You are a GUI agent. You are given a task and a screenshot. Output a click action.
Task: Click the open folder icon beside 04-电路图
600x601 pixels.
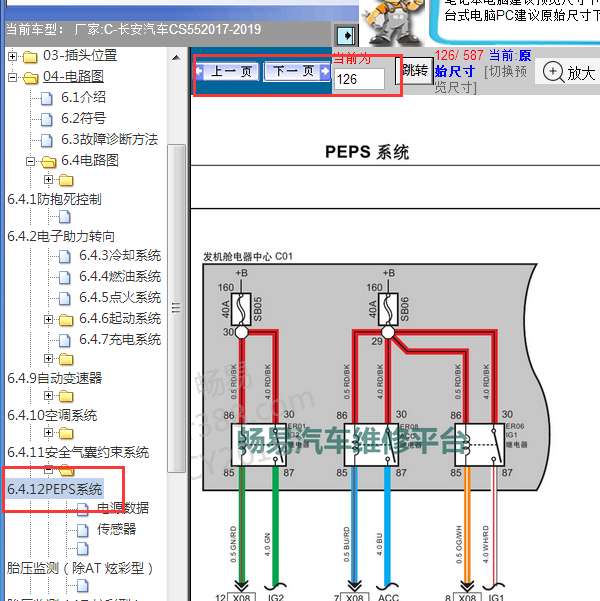[30, 78]
